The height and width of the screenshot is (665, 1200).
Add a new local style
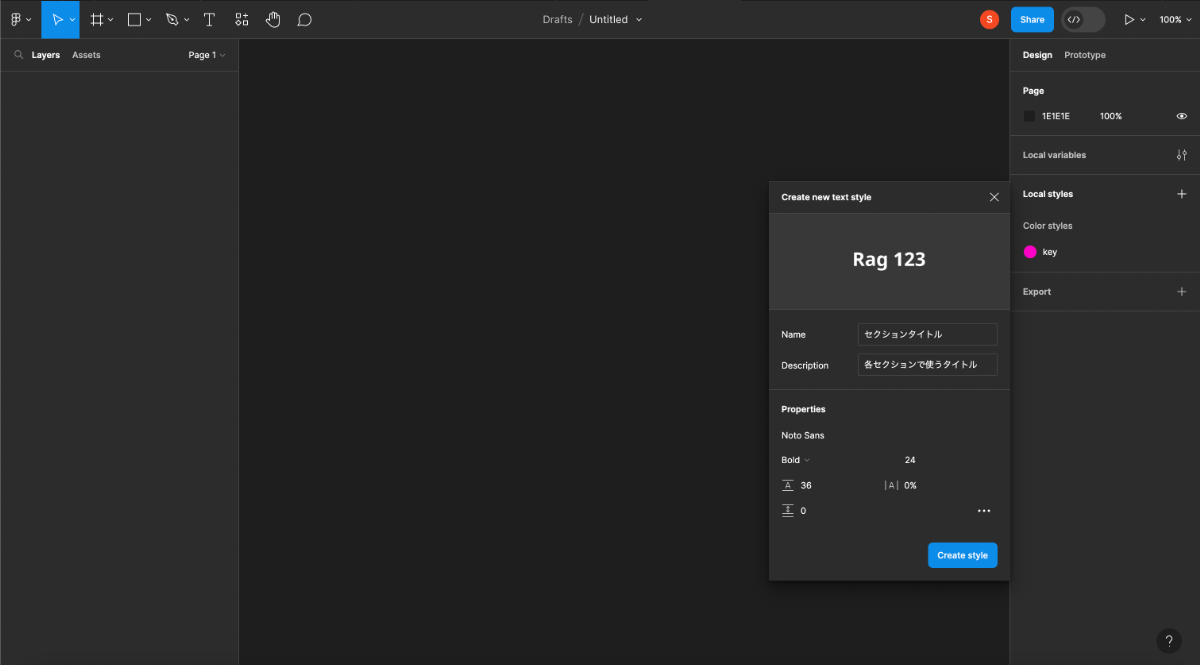(1182, 194)
